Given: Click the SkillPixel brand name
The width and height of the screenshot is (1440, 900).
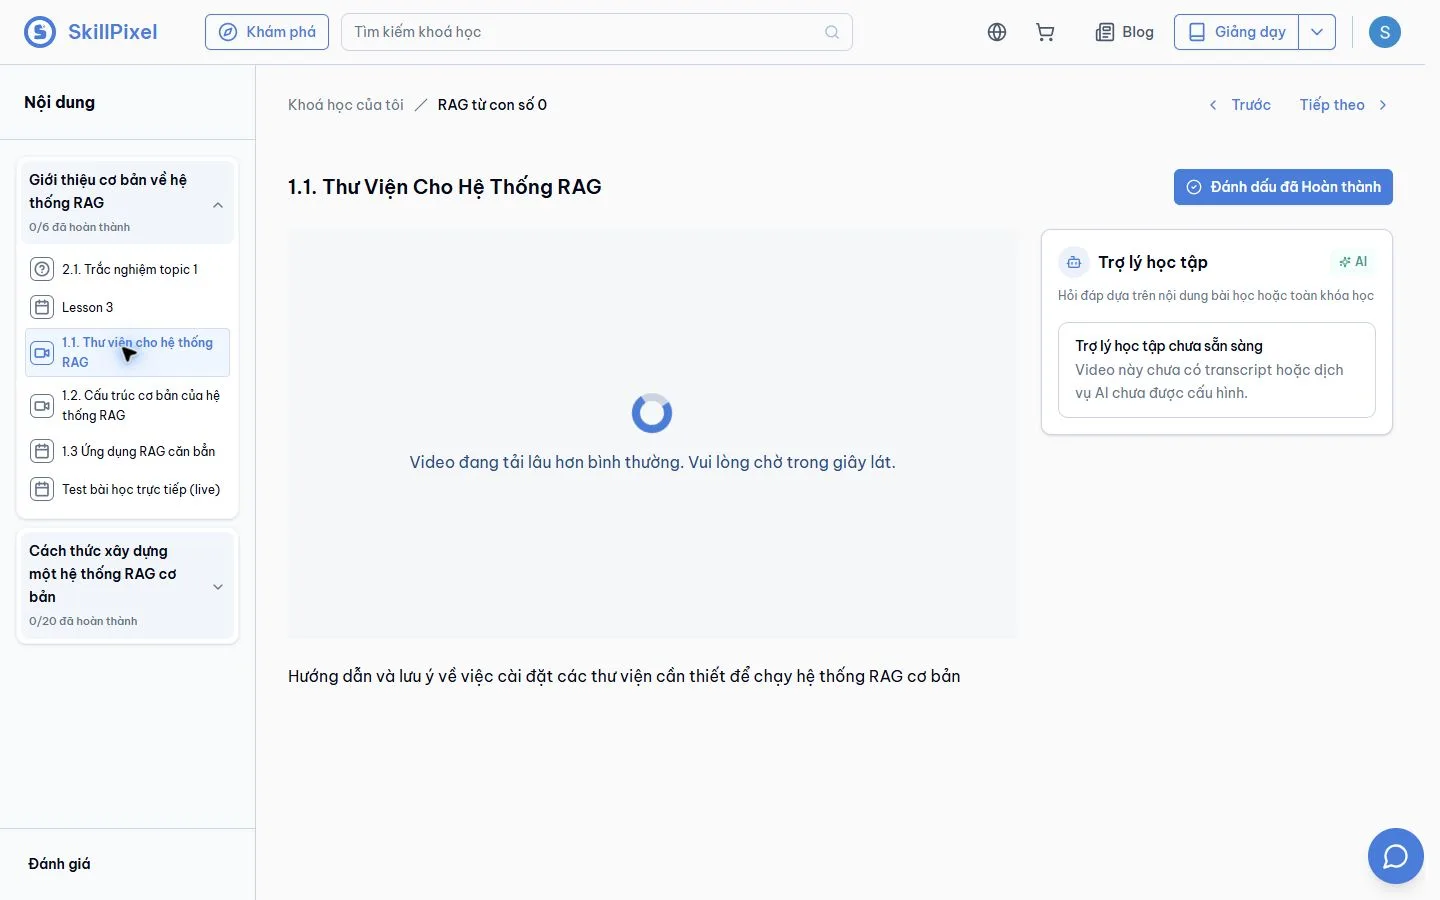Looking at the screenshot, I should [113, 32].
